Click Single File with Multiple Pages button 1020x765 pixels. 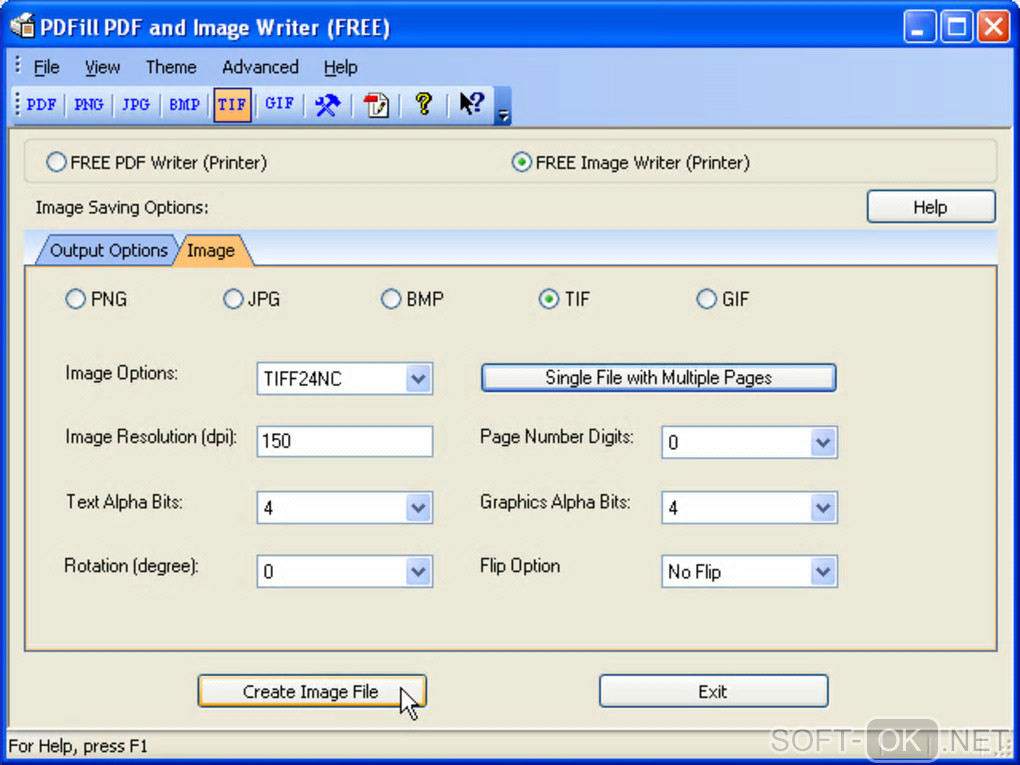coord(658,378)
